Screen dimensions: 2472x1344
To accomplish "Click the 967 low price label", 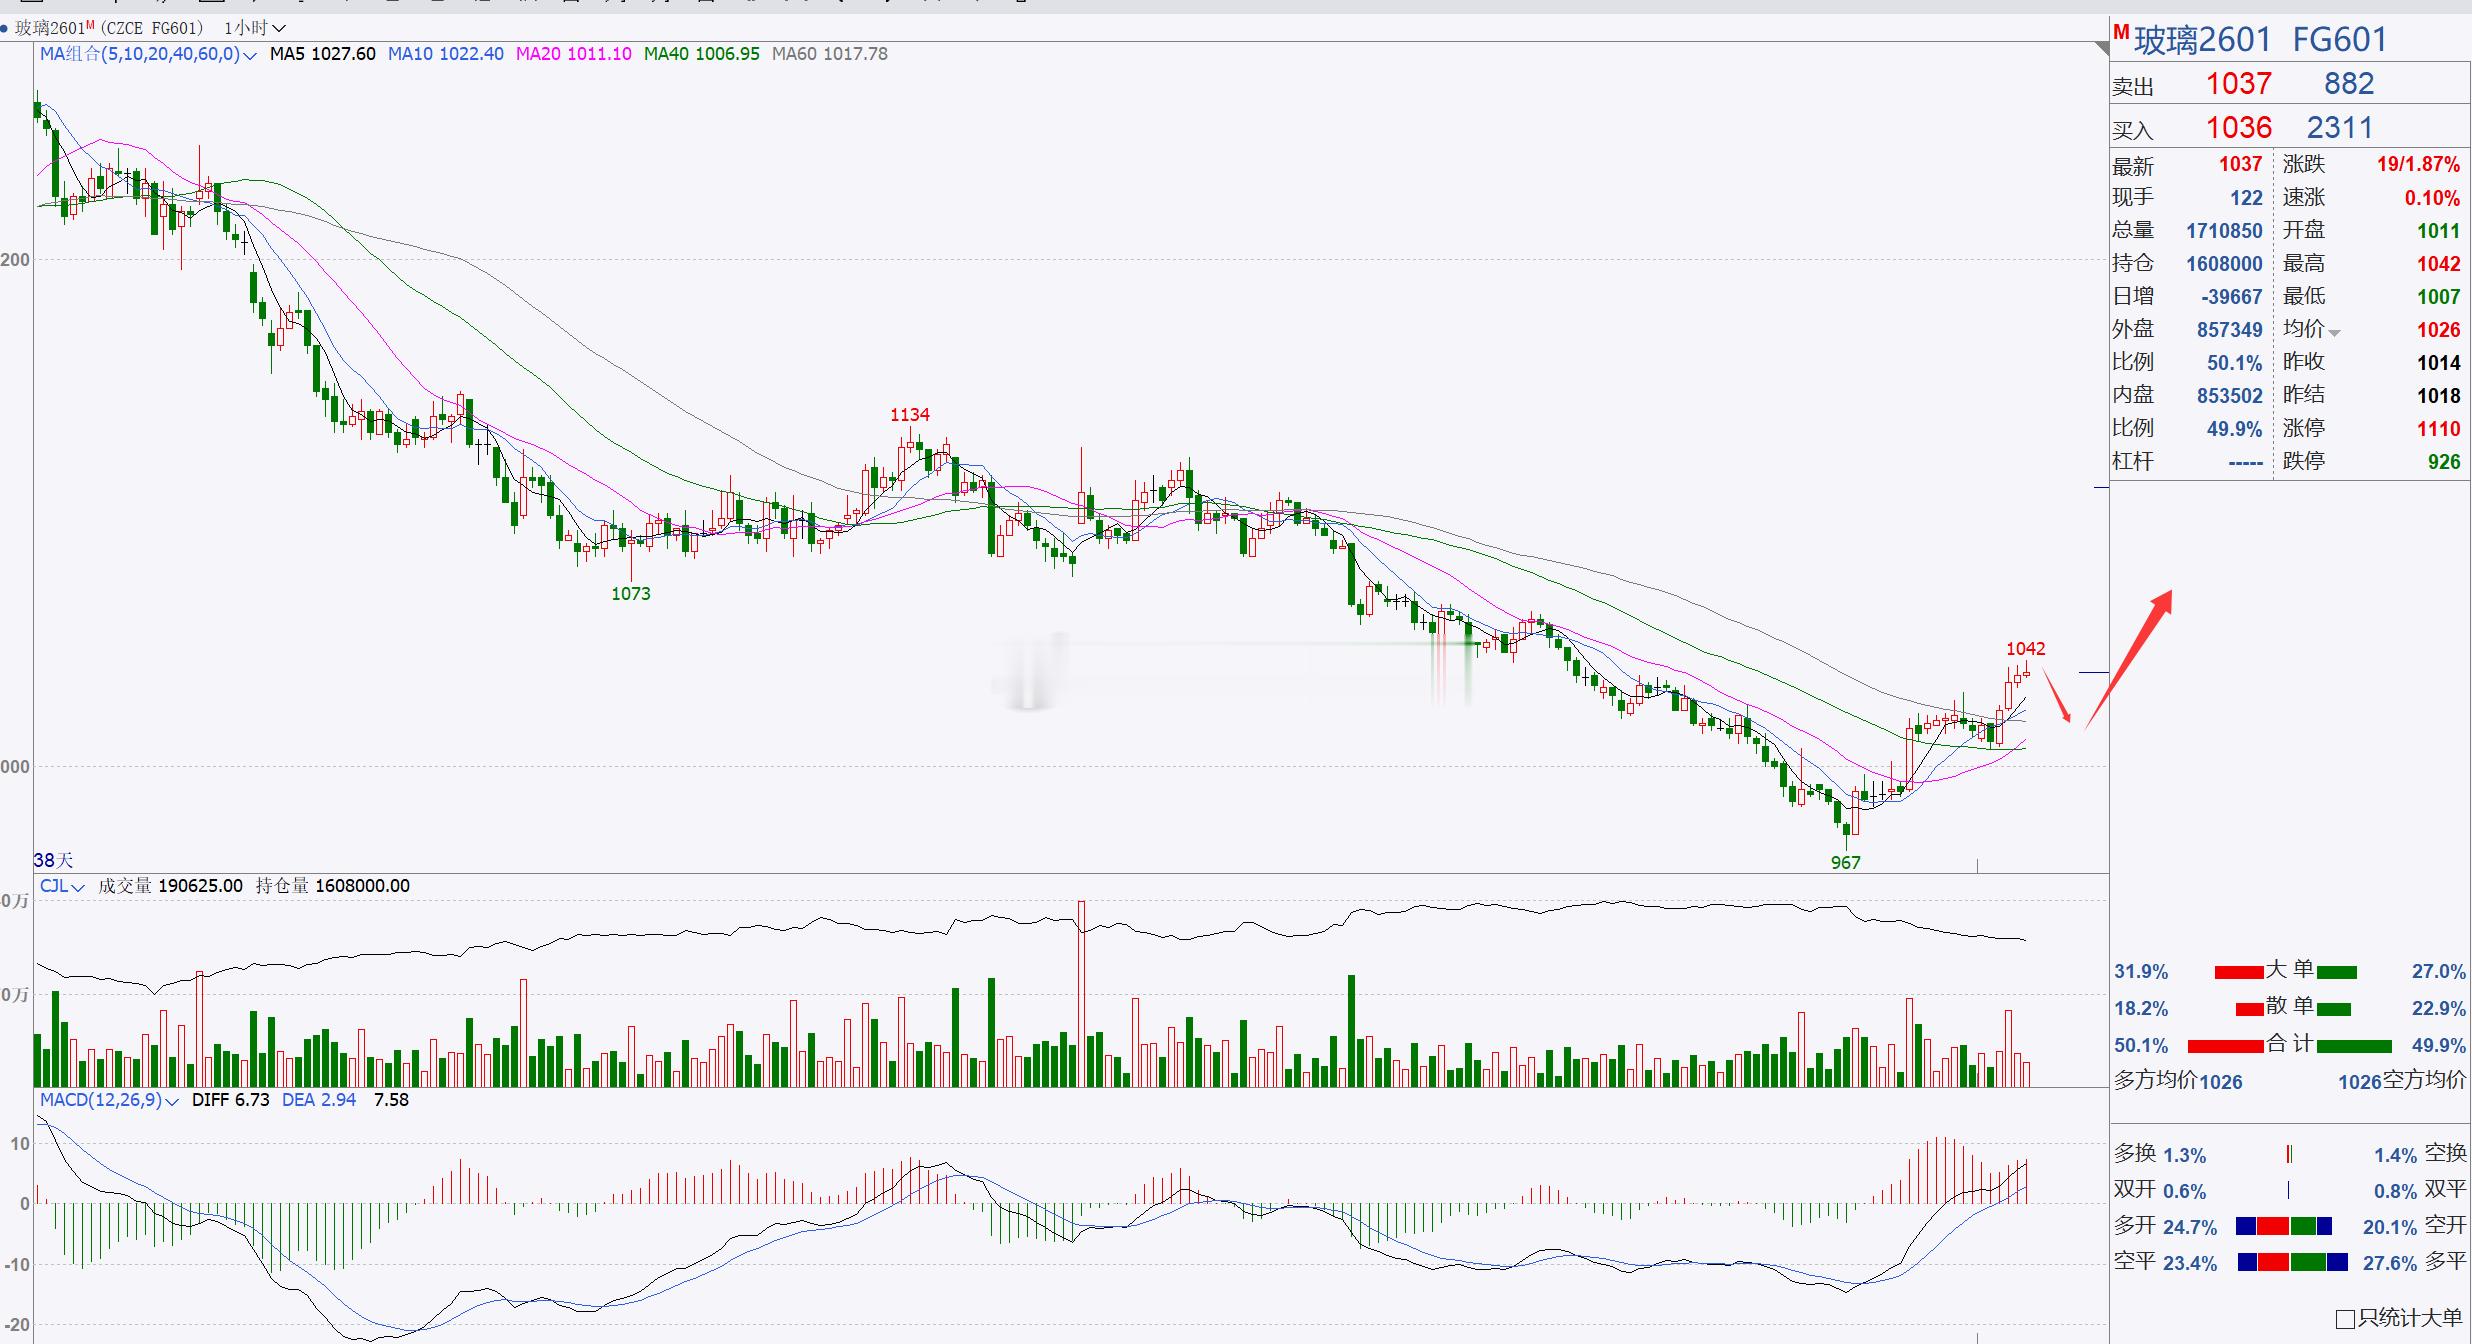I will pyautogui.click(x=1845, y=862).
